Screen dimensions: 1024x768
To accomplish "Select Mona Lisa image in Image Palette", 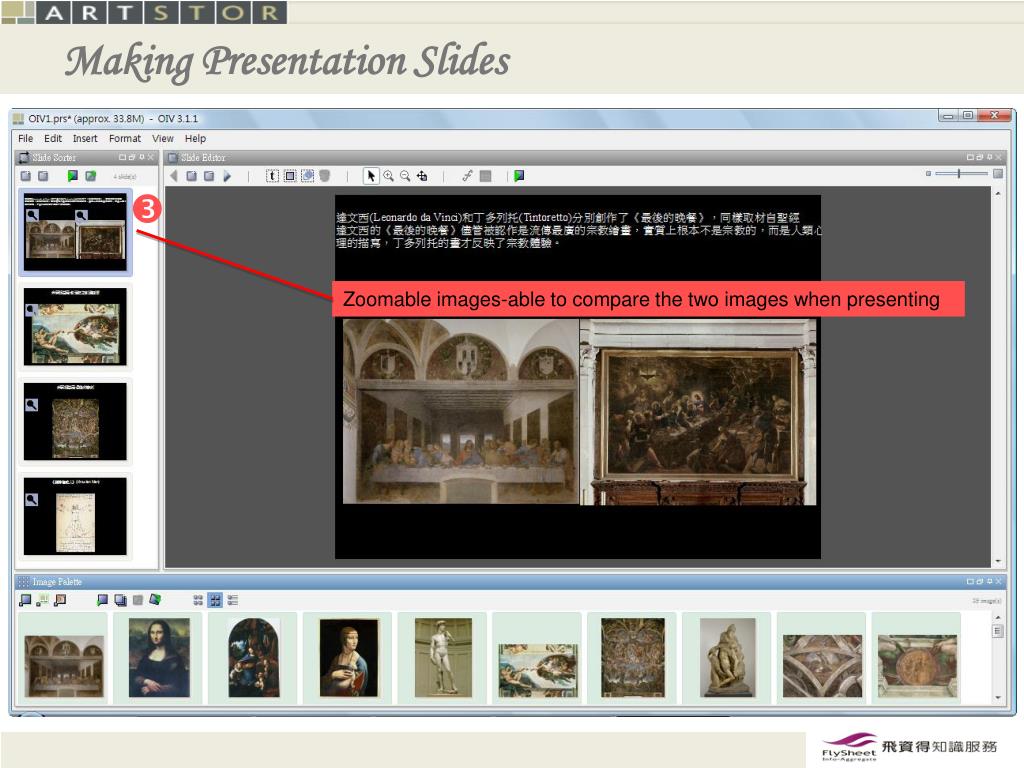I will [x=159, y=658].
